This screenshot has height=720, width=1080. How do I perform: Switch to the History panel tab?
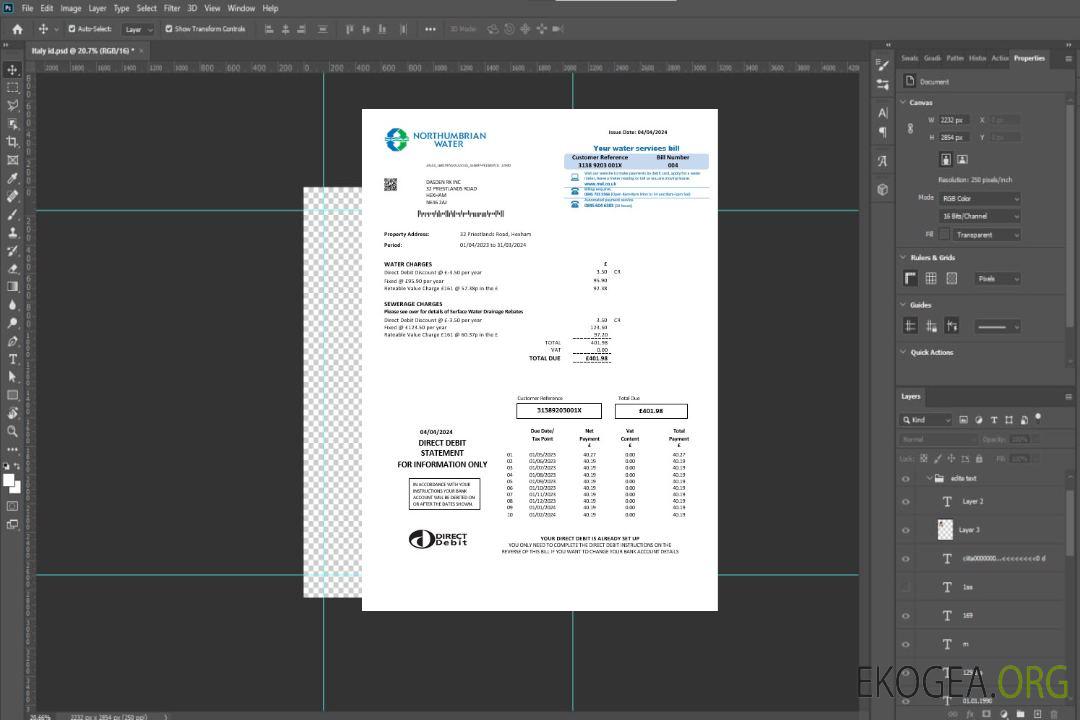[977, 58]
